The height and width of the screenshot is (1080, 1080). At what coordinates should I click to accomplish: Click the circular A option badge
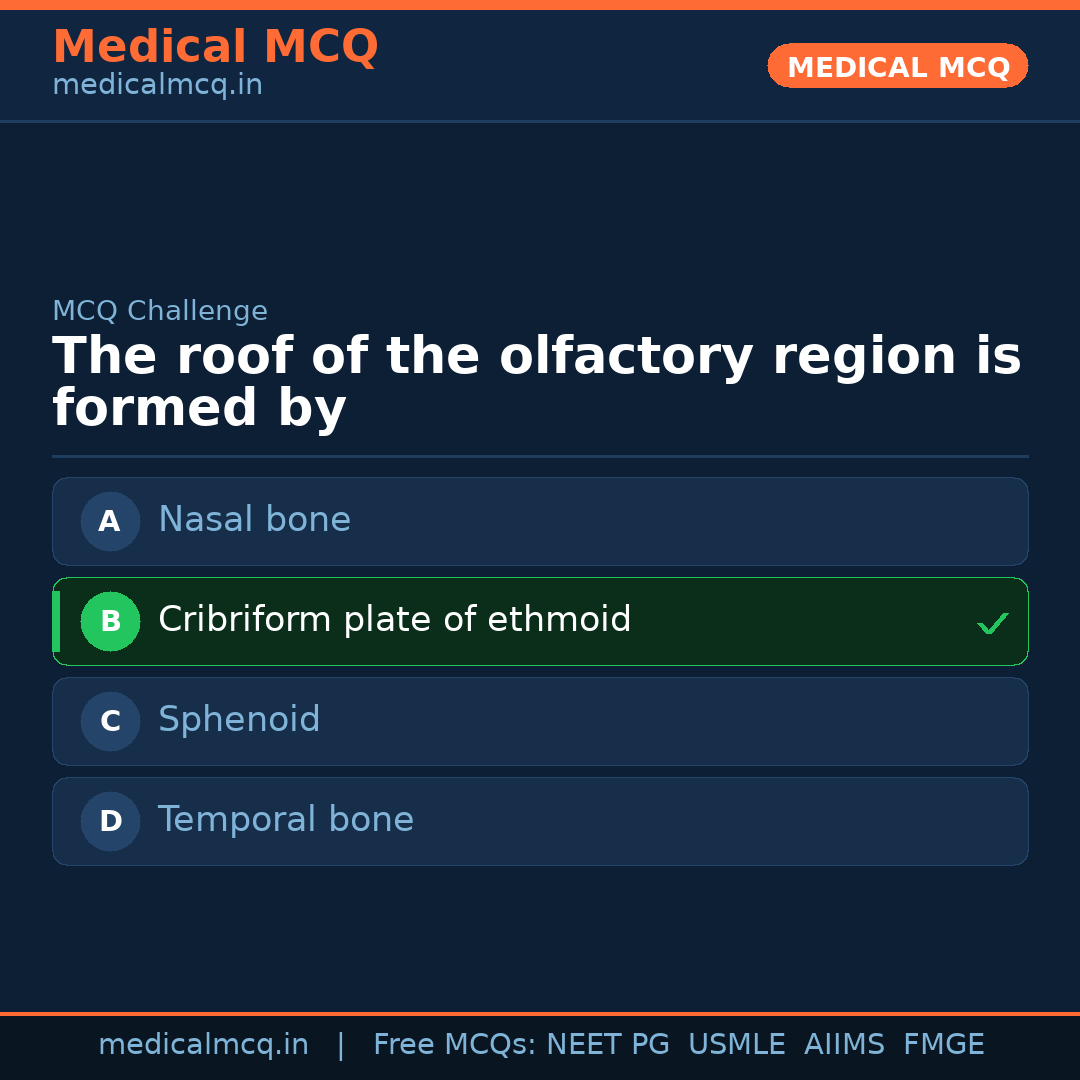click(110, 521)
